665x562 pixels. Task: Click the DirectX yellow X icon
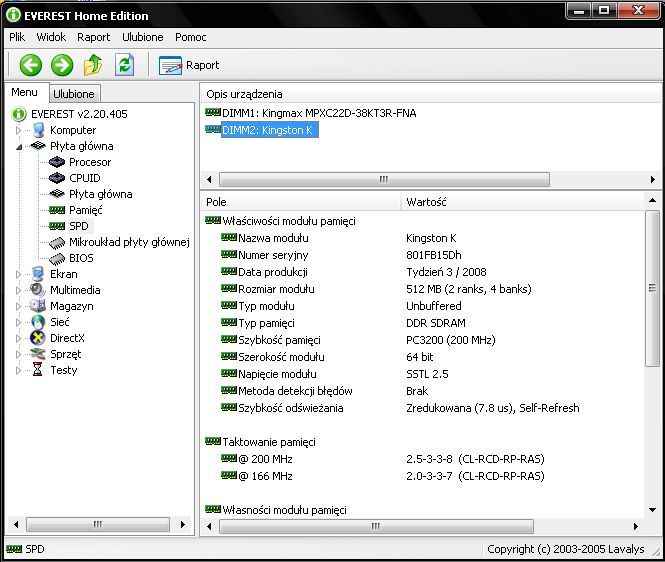38,338
